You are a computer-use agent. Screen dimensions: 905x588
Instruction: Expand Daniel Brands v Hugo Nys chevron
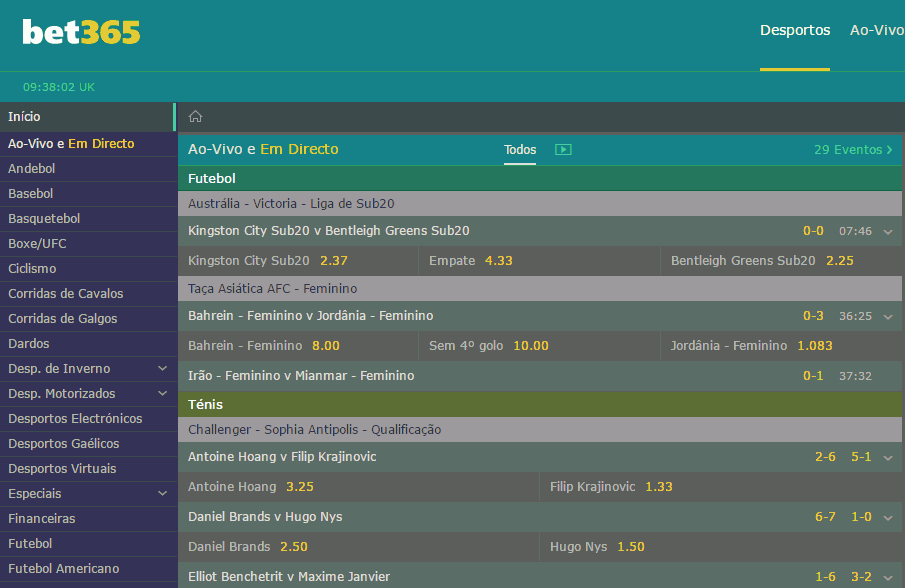click(x=888, y=518)
